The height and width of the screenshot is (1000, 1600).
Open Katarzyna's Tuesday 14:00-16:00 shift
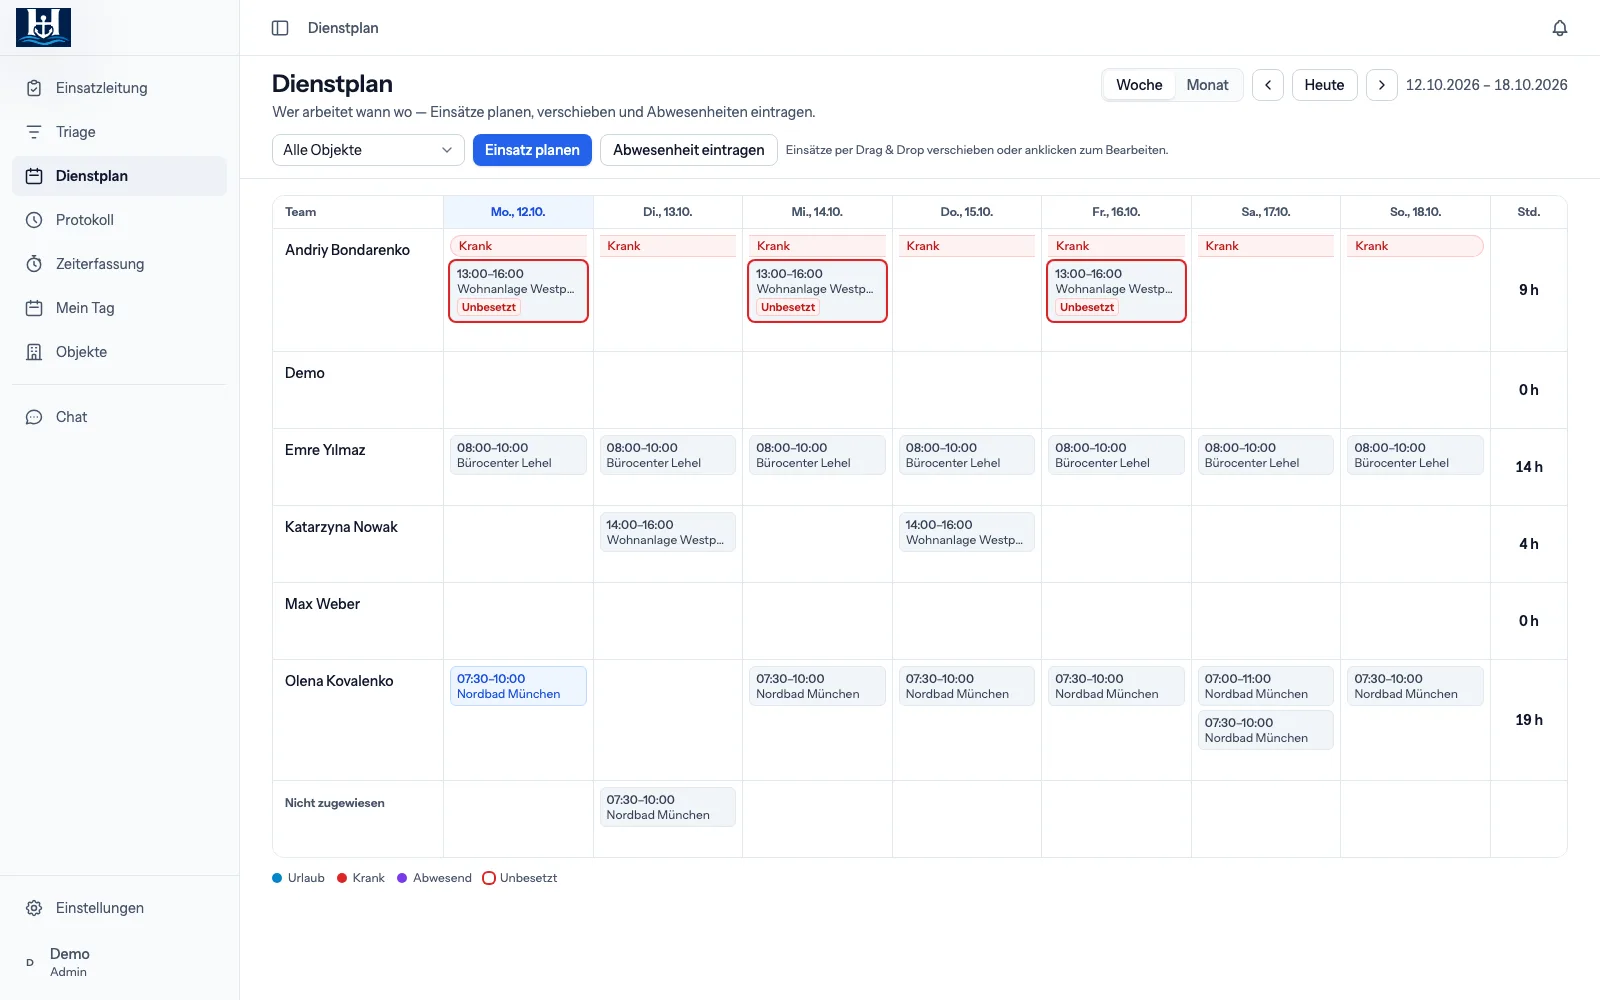pos(667,532)
